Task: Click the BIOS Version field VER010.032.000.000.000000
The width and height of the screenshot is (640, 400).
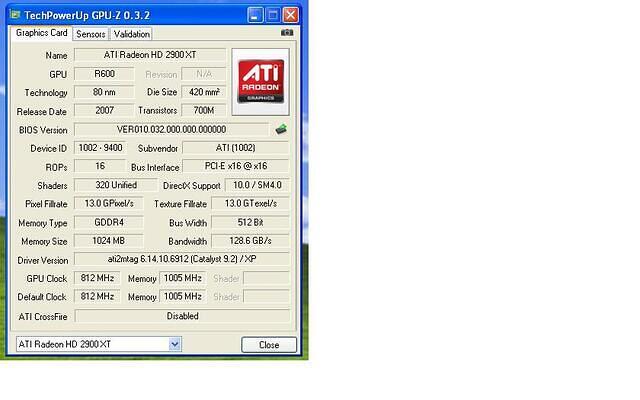Action: point(171,129)
